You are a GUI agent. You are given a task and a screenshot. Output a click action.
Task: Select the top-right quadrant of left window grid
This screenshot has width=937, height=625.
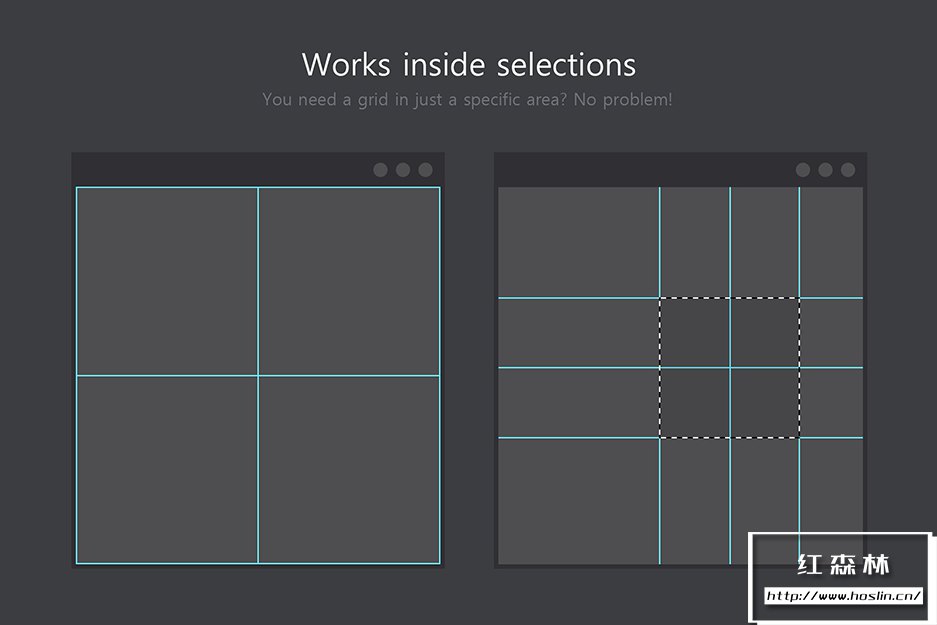point(349,281)
